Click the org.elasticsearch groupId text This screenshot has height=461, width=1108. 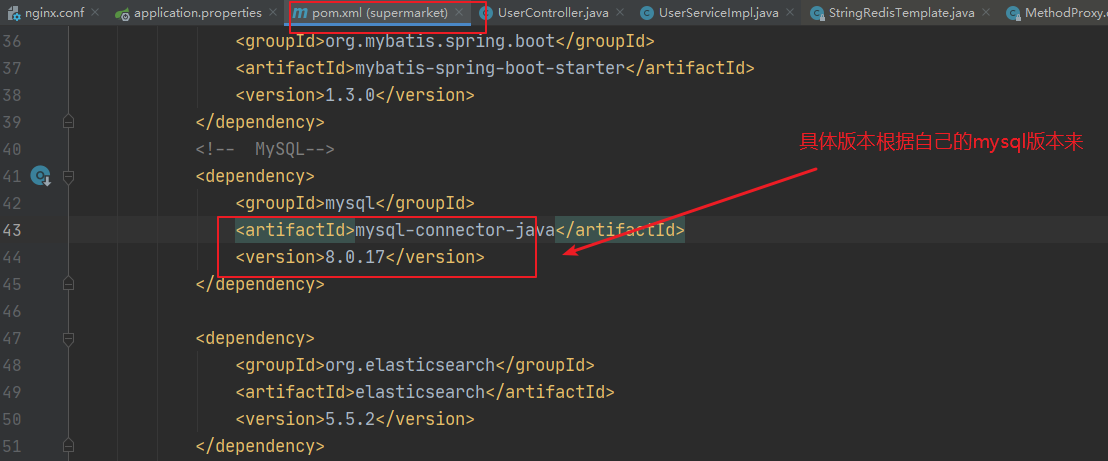click(x=410, y=365)
